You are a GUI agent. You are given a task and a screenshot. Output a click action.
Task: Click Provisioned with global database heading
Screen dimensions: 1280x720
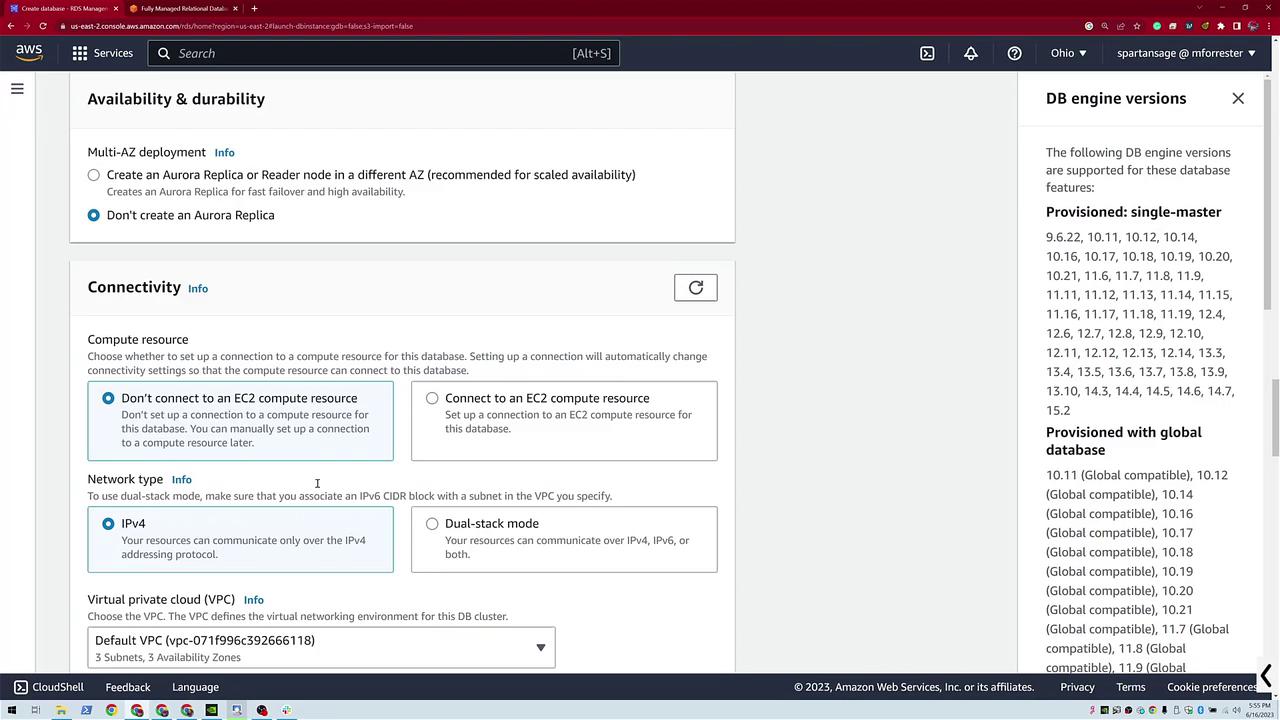click(1124, 441)
